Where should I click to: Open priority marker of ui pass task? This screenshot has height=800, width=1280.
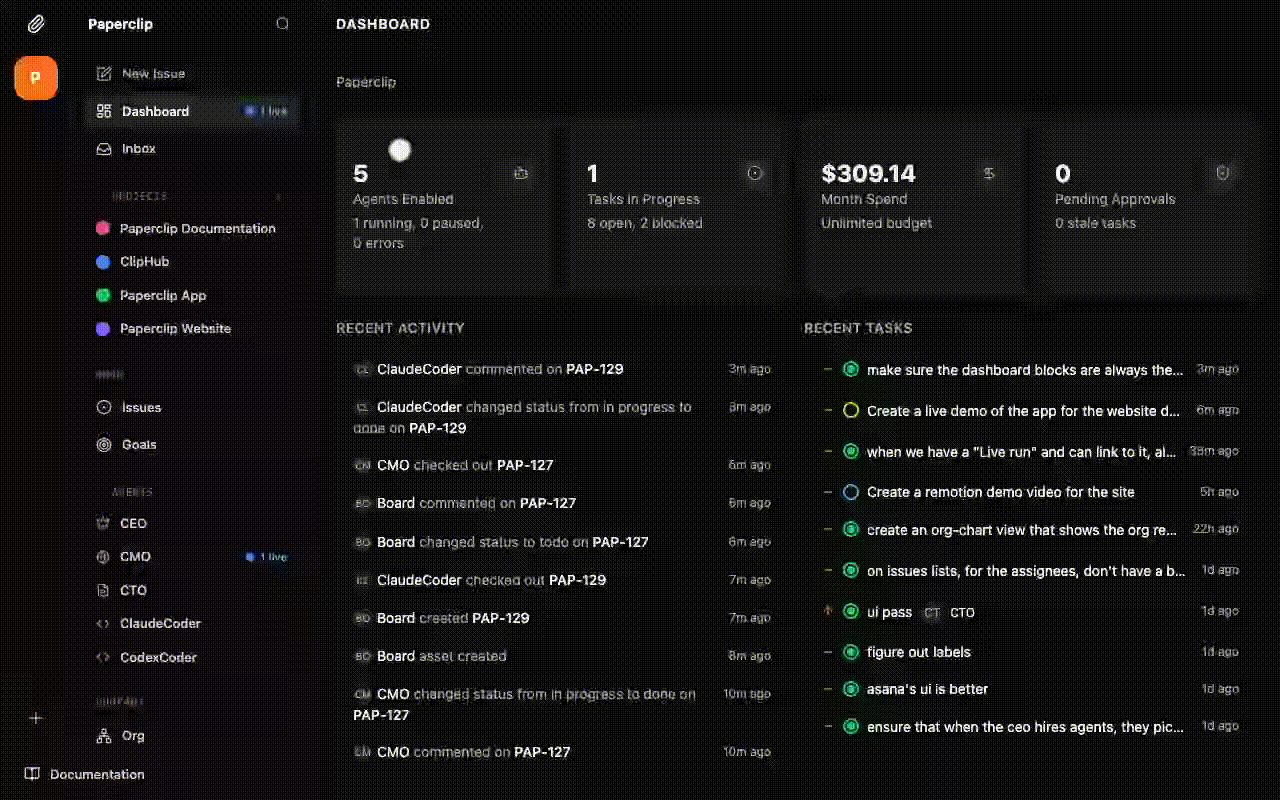[827, 611]
